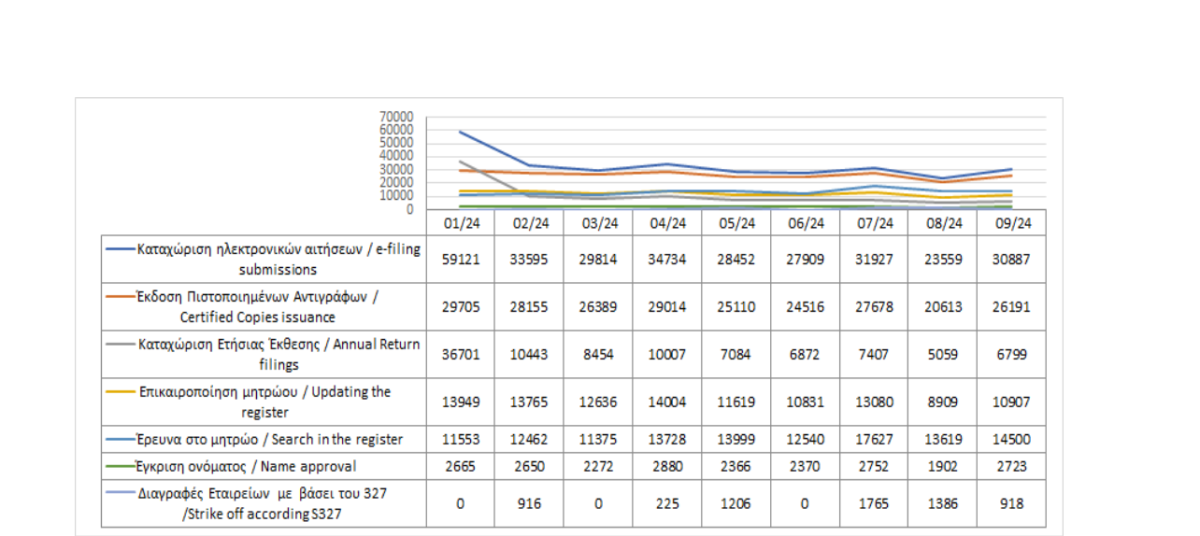Select the 09/24 column header
1200x536 pixels.
click(x=1012, y=223)
